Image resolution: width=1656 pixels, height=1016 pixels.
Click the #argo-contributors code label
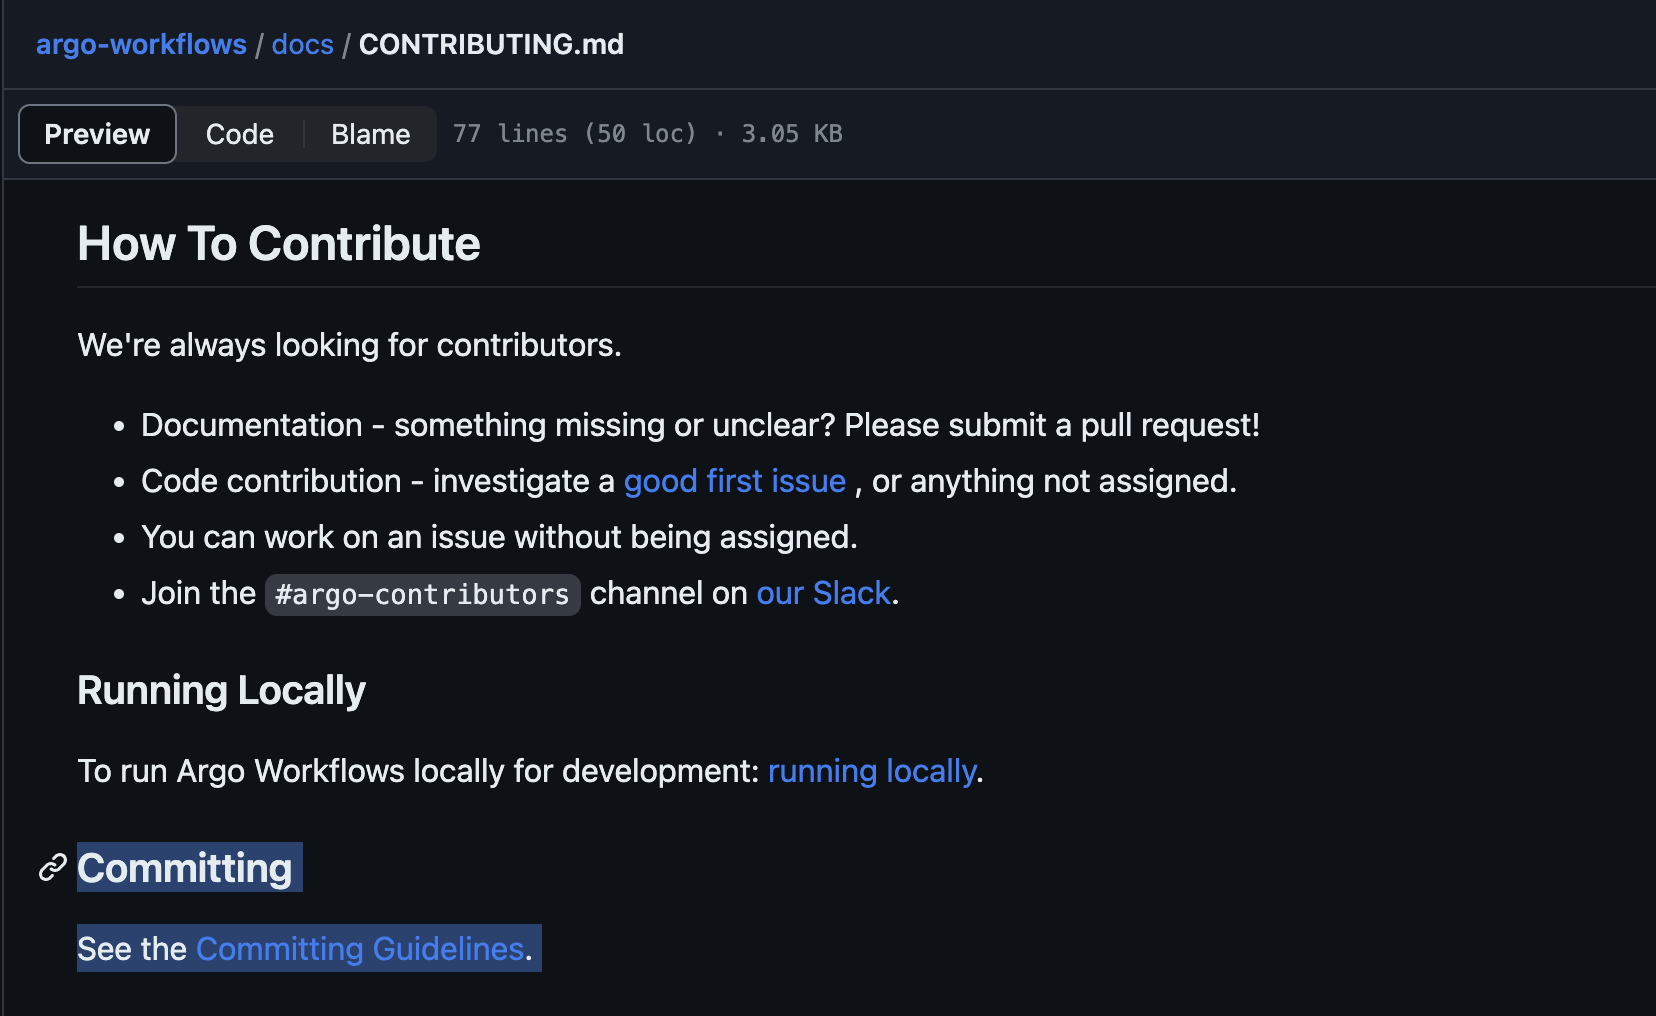coord(422,595)
